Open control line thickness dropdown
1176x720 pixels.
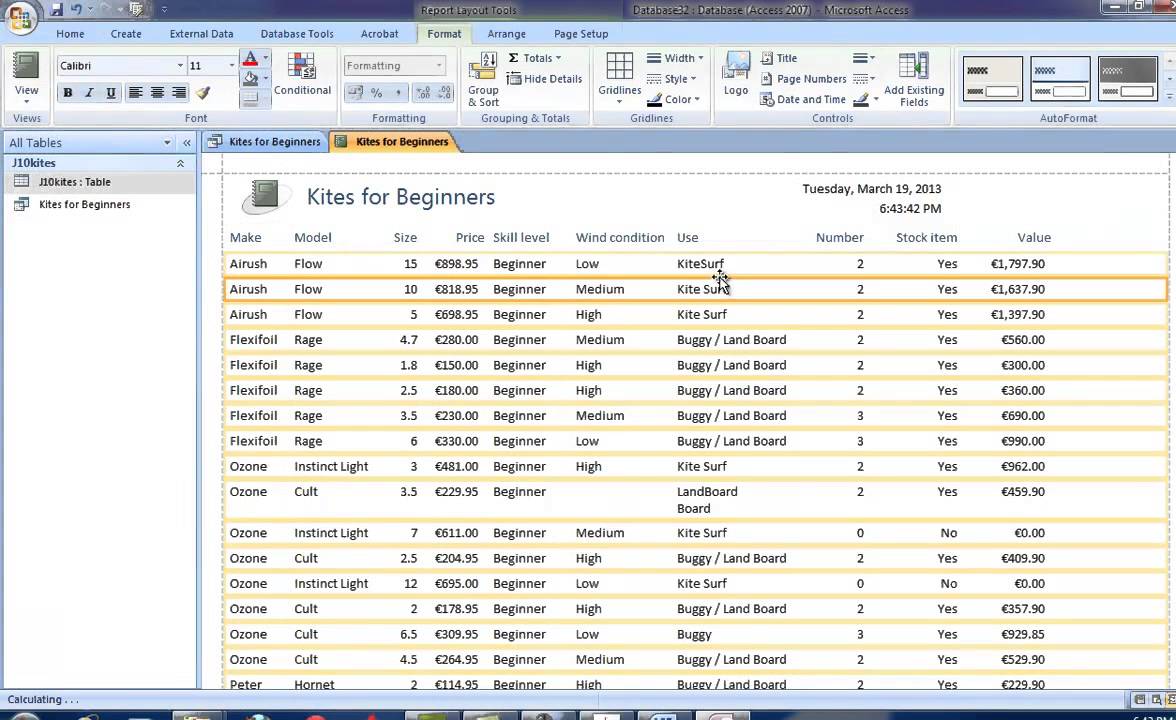pos(863,58)
